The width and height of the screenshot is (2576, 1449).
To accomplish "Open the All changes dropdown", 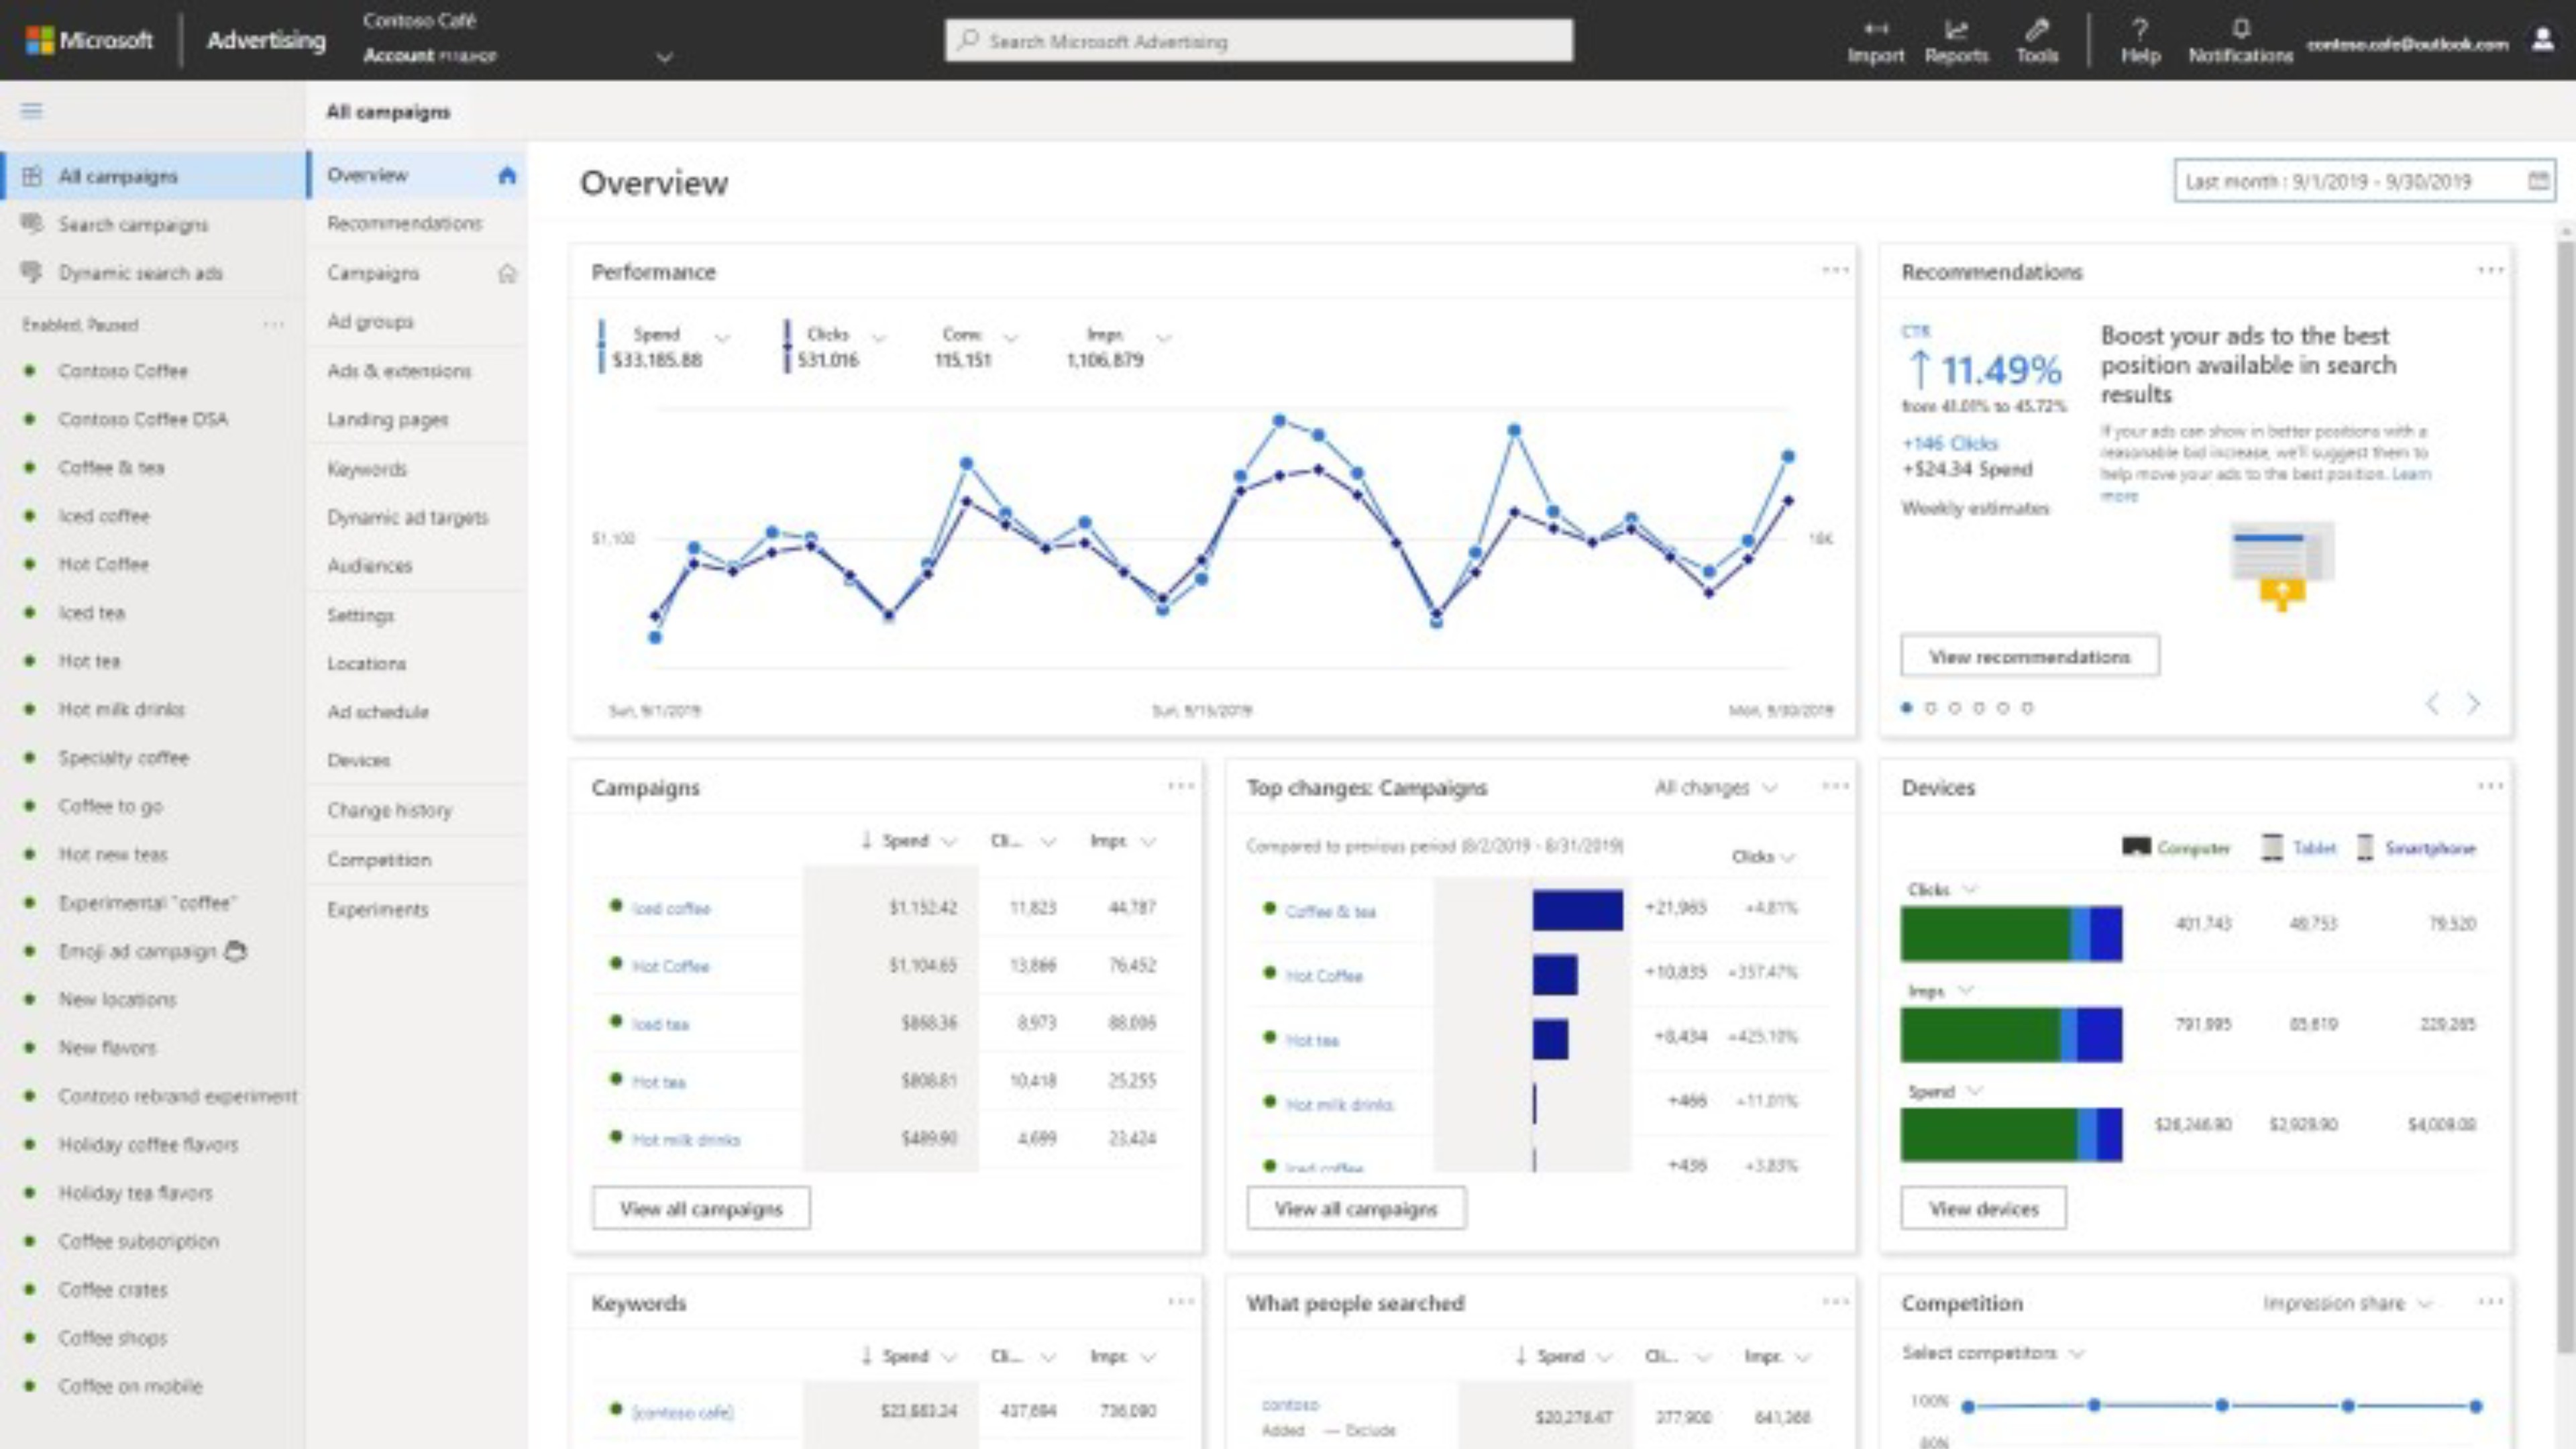I will click(1716, 788).
